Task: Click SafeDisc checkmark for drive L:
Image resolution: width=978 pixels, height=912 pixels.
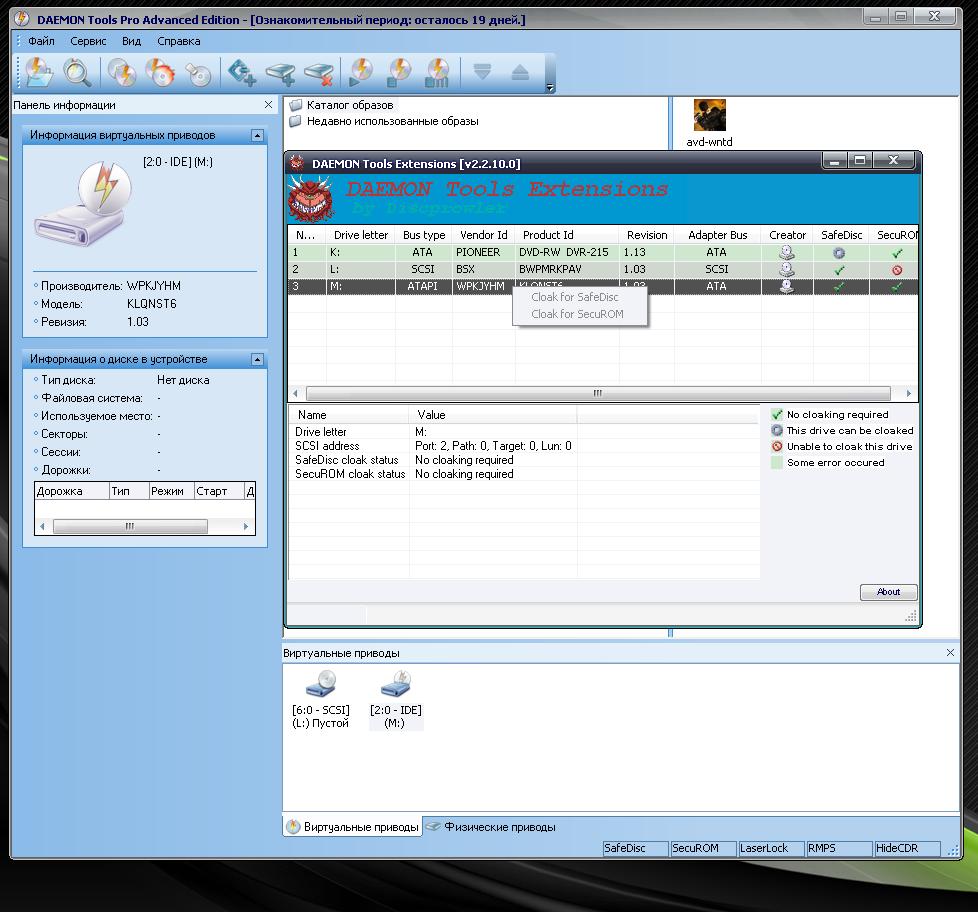Action: (x=840, y=270)
